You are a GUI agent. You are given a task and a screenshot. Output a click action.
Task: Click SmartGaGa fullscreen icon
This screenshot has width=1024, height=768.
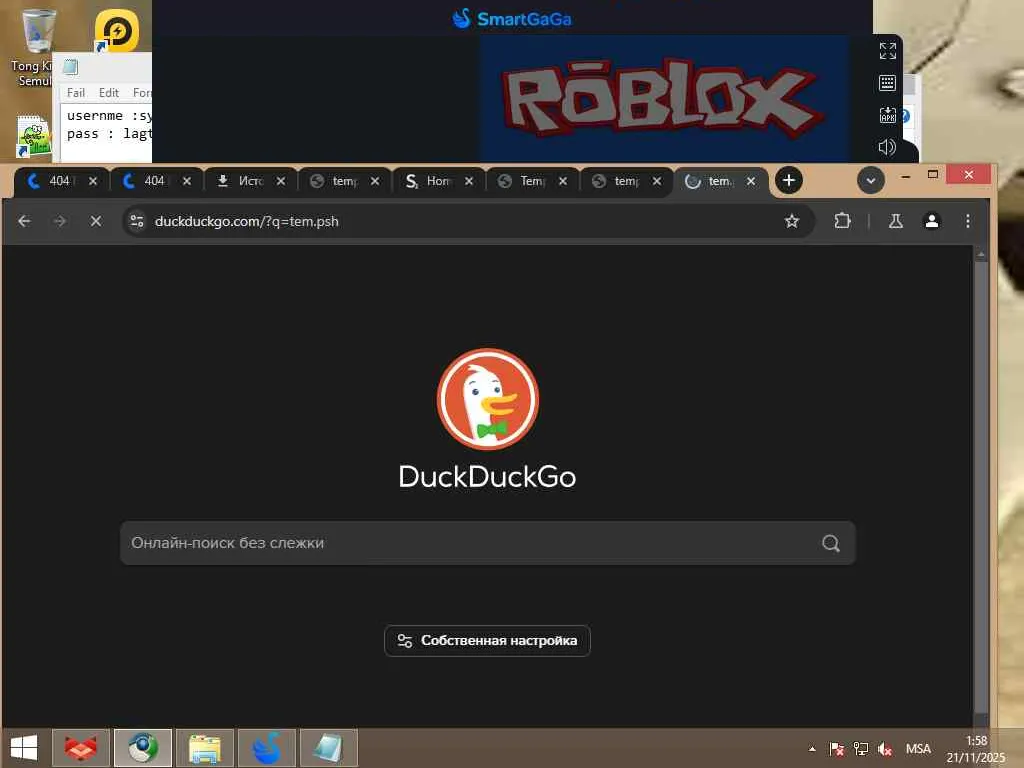pyautogui.click(x=887, y=50)
